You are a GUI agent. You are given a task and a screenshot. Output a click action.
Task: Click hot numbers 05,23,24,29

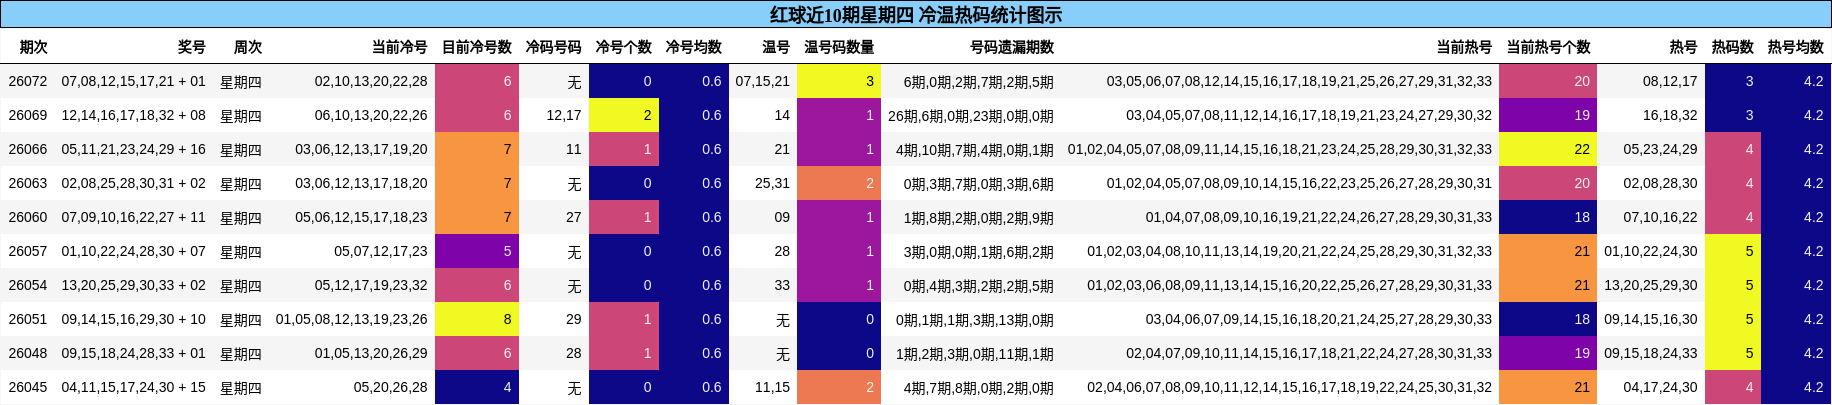pos(1660,149)
